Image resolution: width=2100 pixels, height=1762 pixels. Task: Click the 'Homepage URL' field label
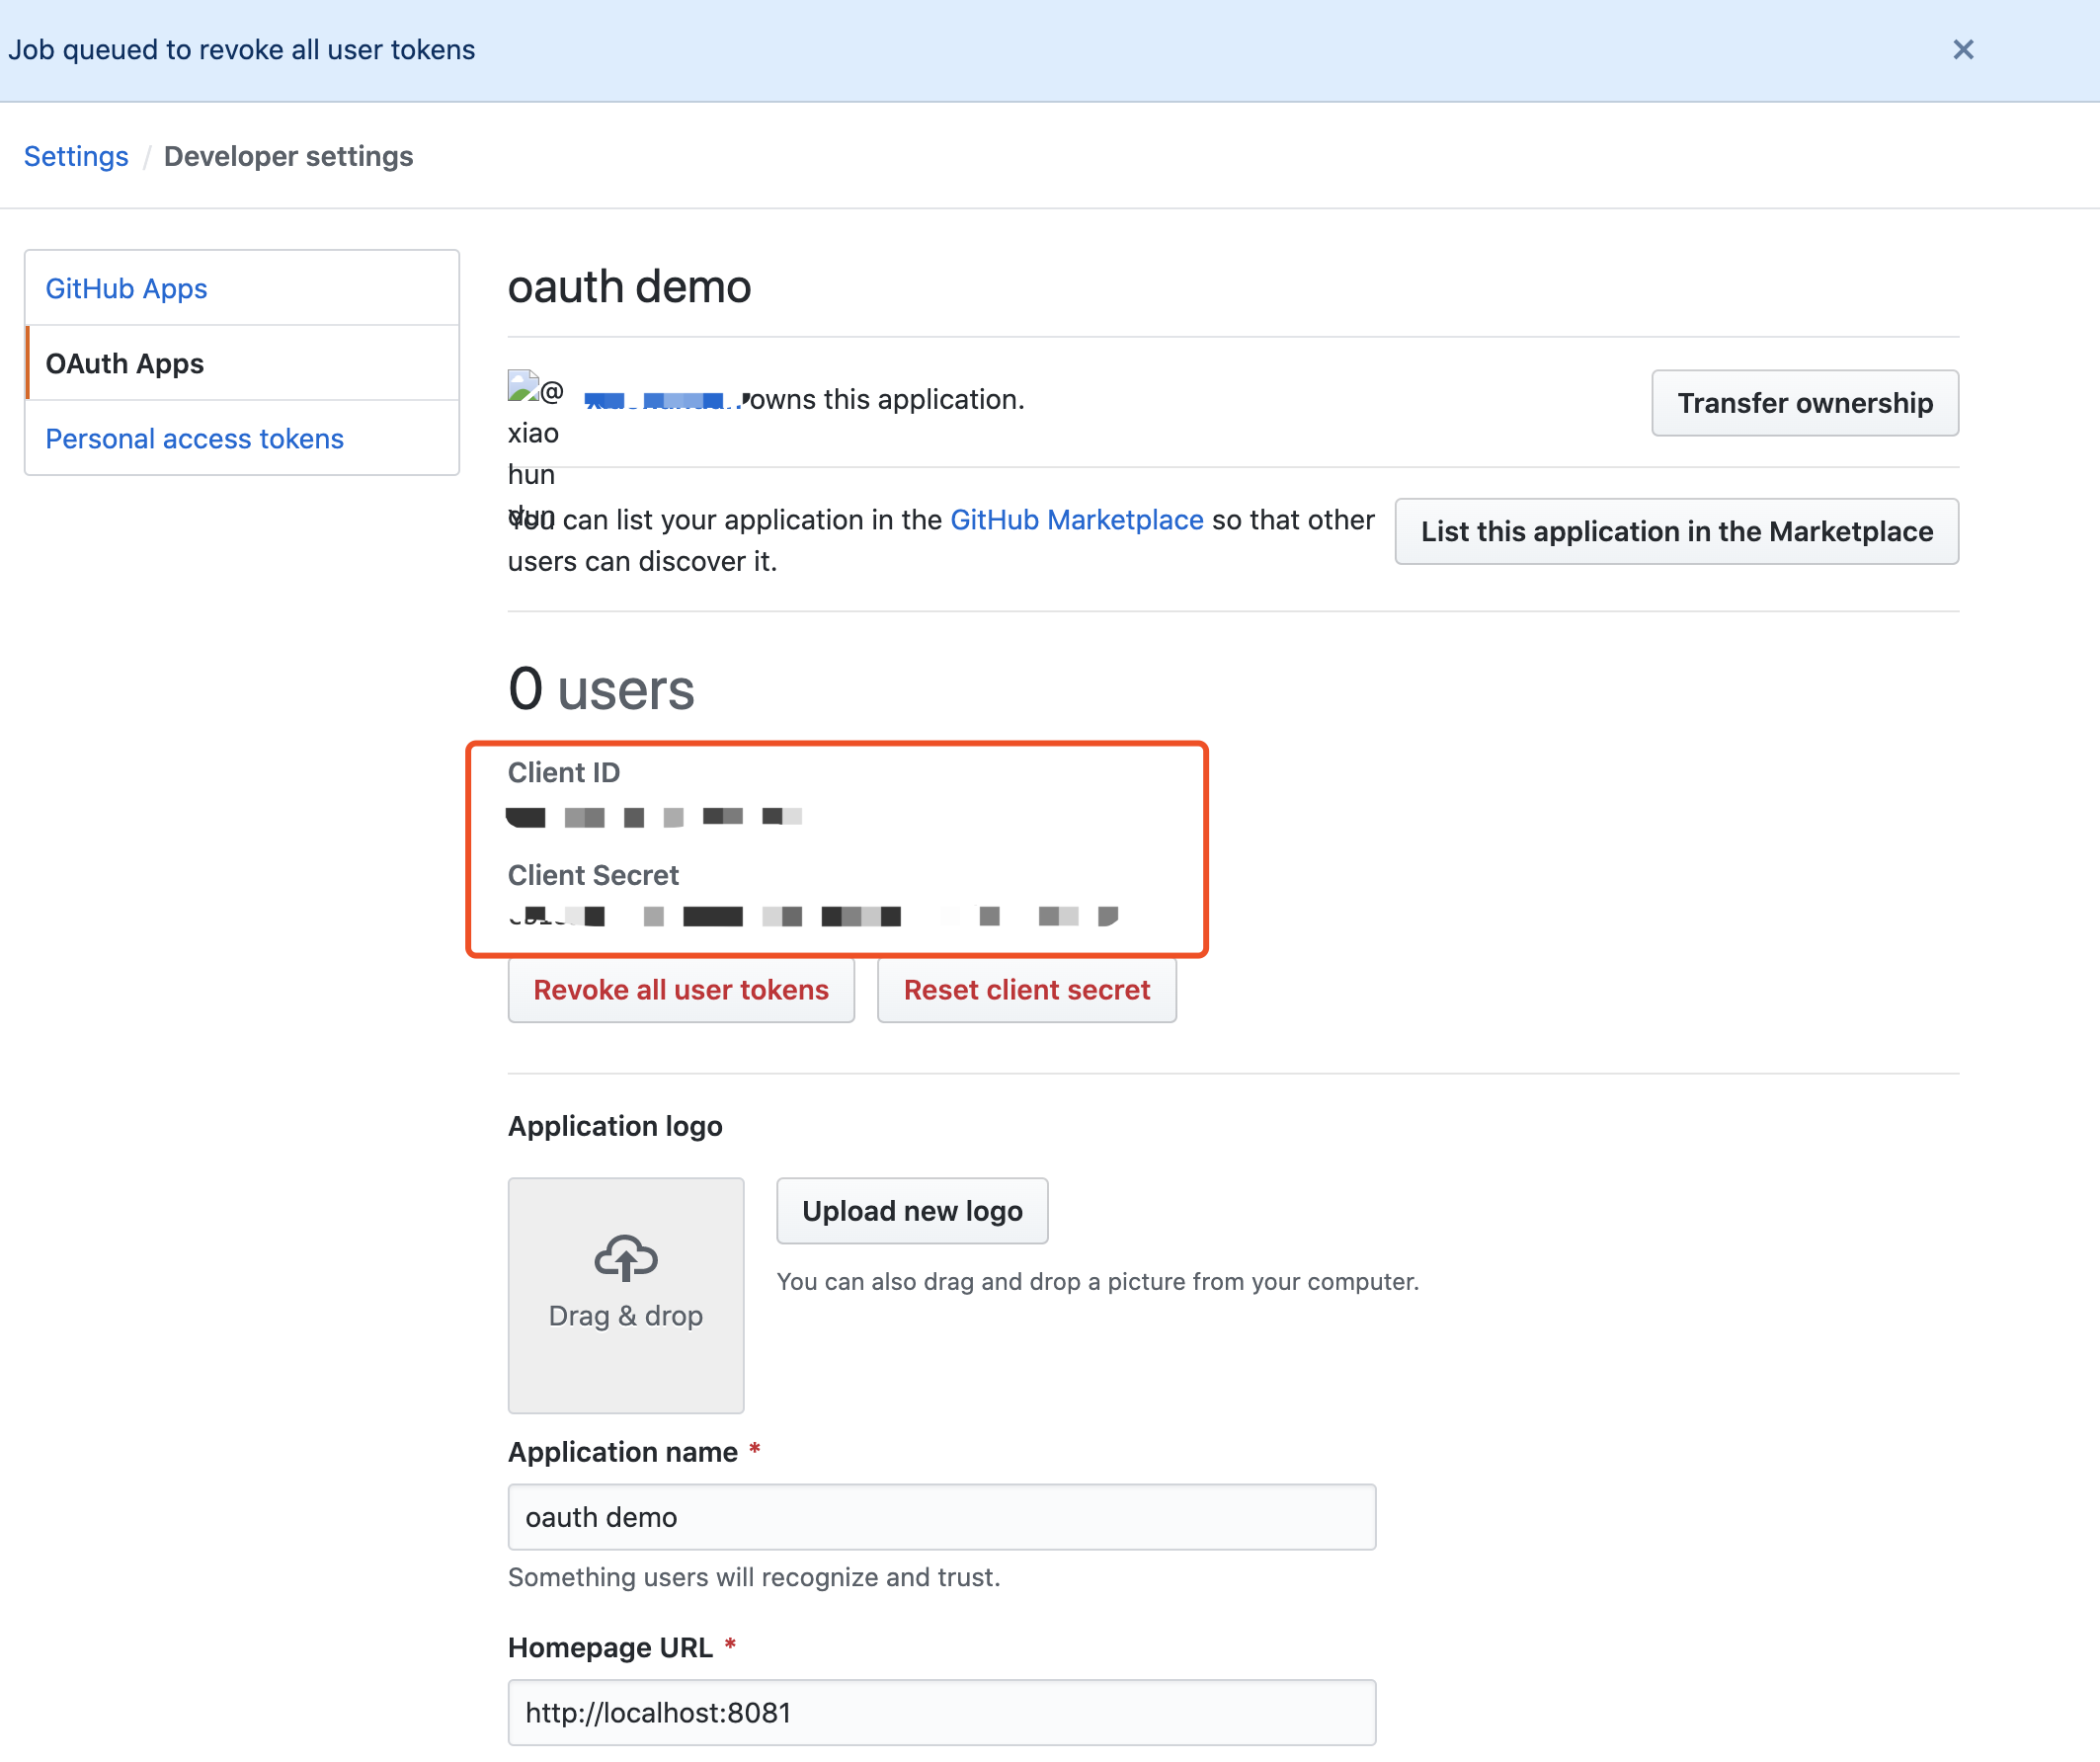coord(610,1648)
